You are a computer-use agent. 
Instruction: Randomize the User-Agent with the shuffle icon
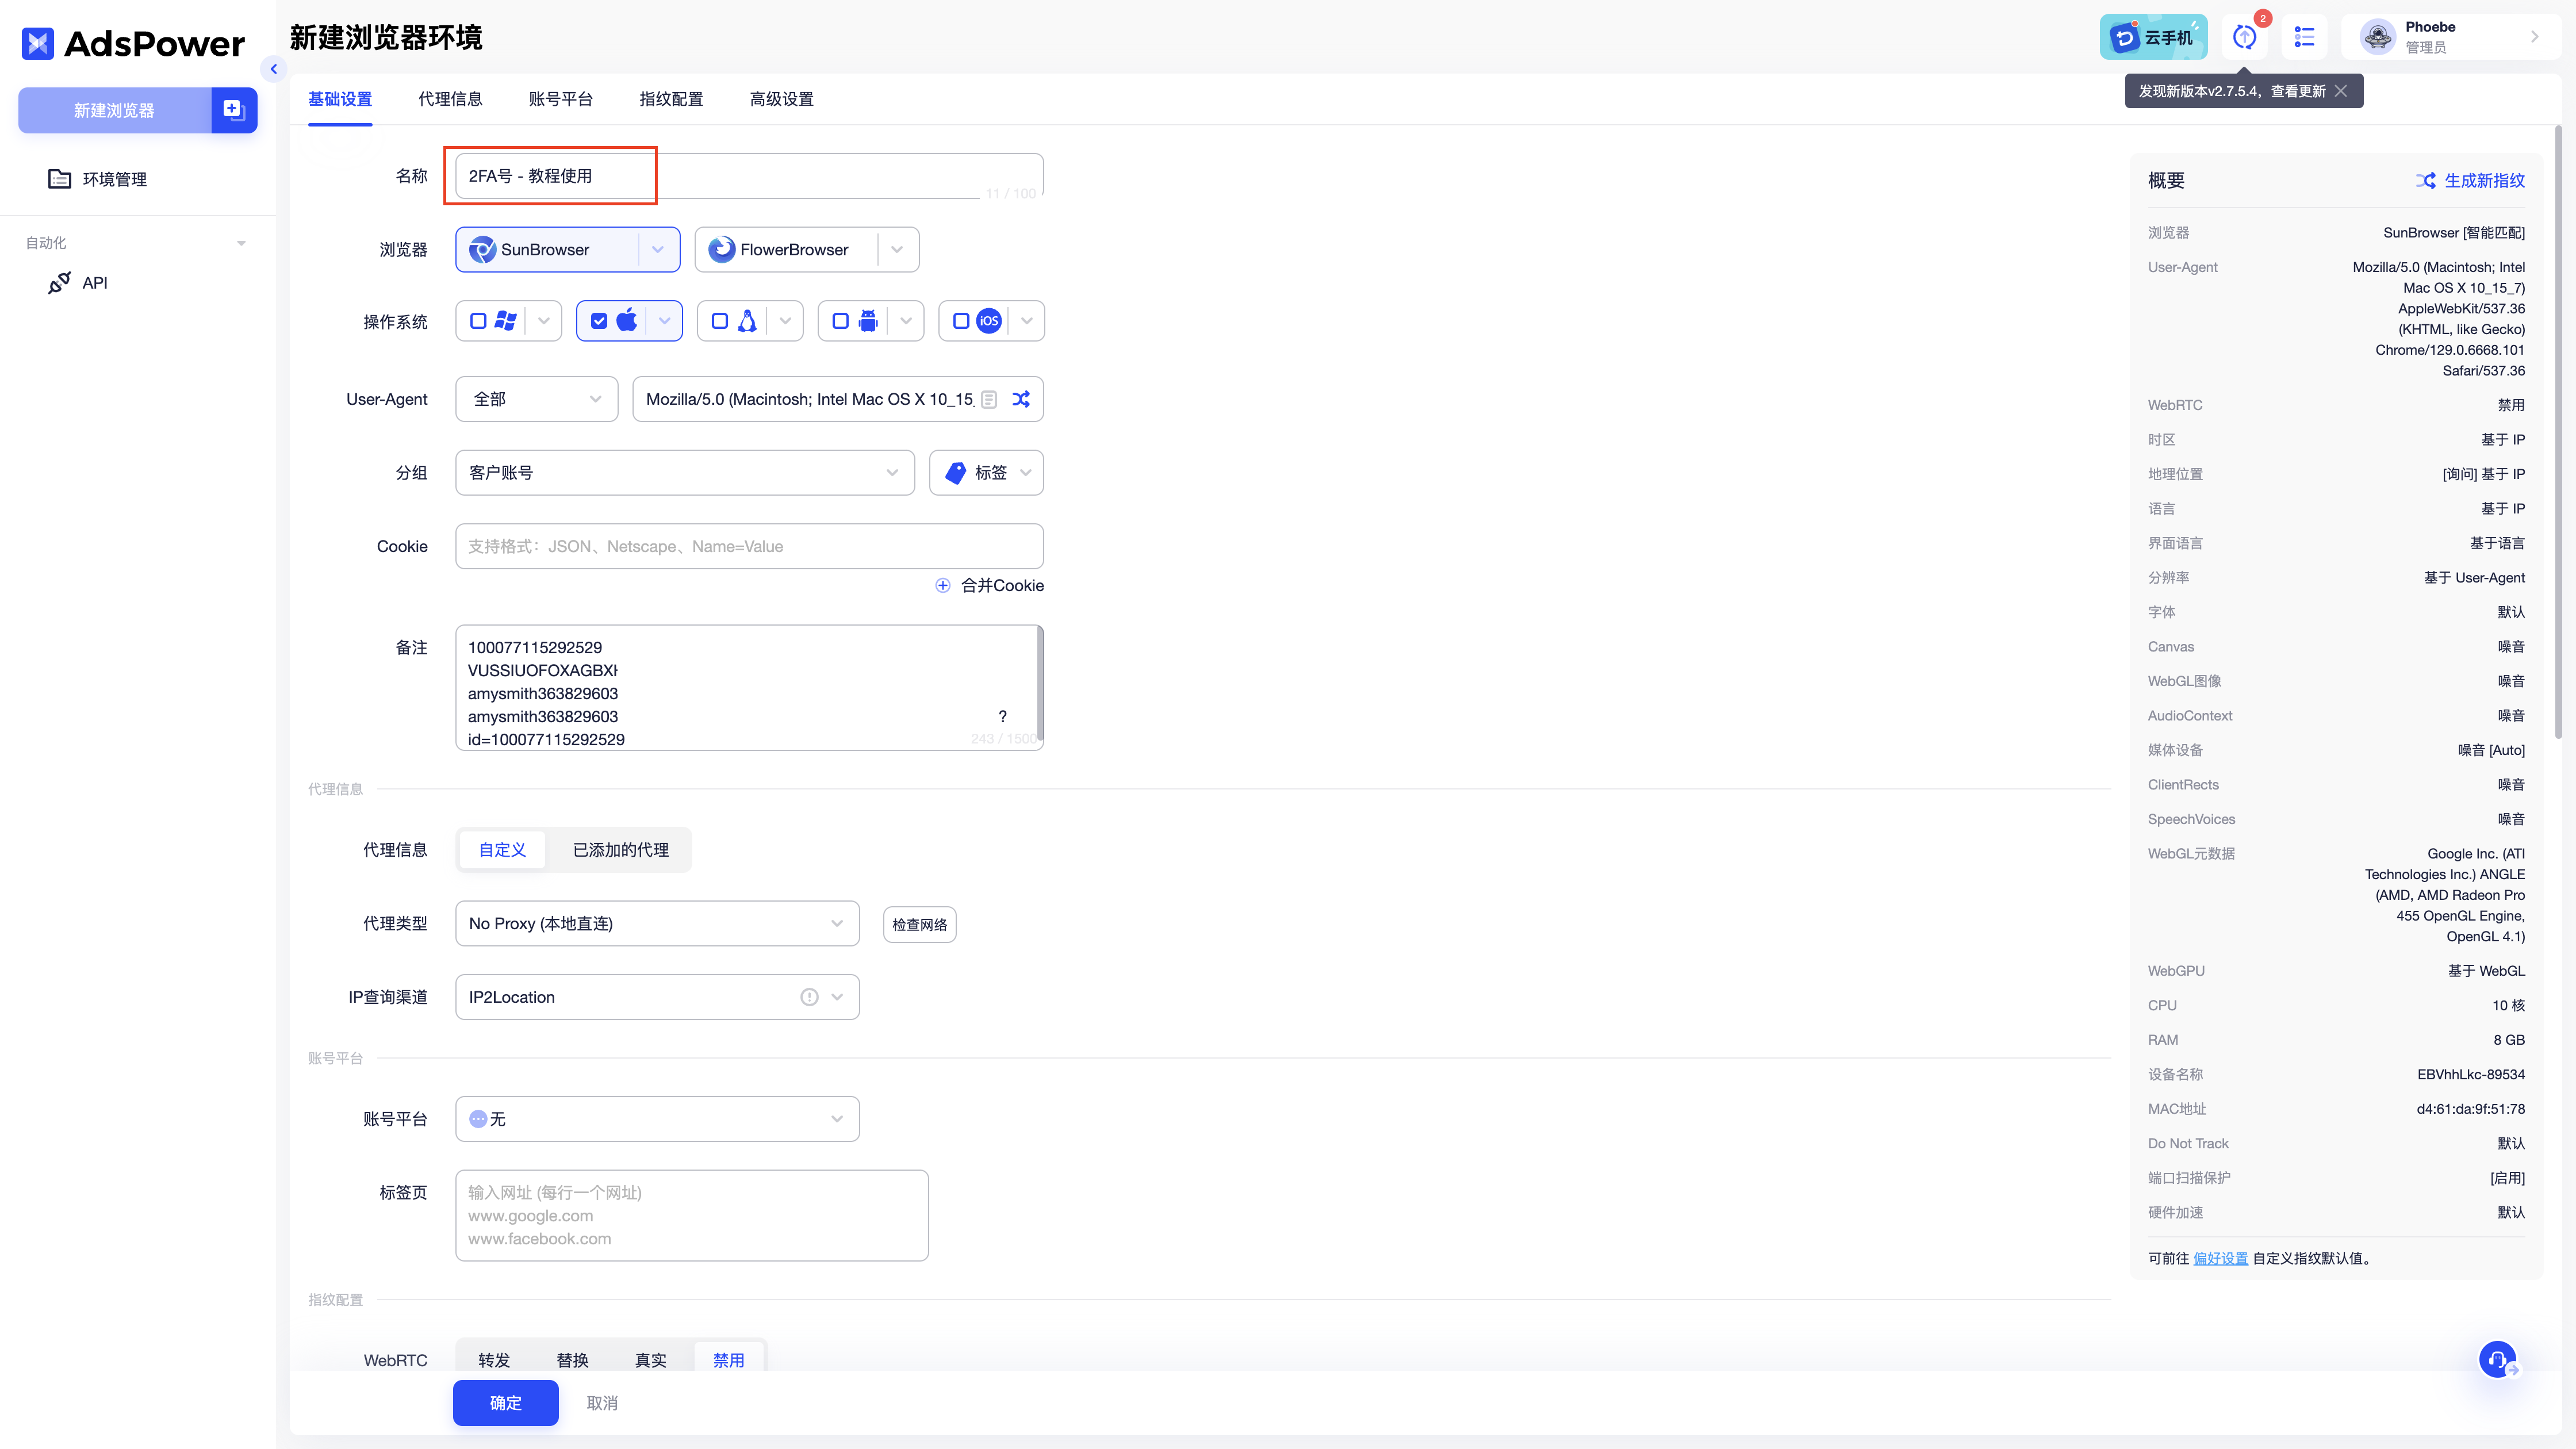point(1021,399)
